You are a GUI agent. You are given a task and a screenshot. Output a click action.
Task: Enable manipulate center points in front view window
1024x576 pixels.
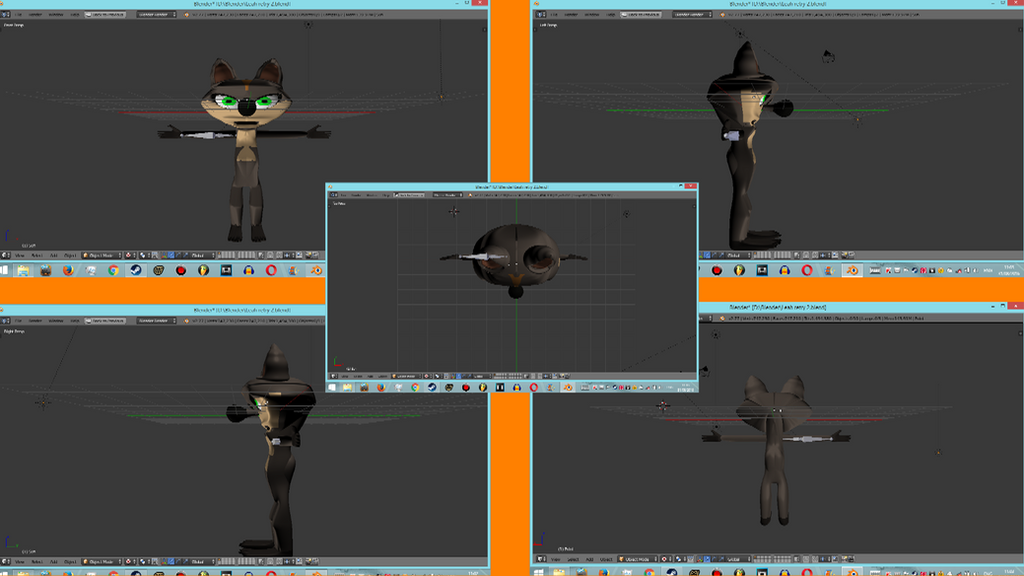[x=155, y=255]
